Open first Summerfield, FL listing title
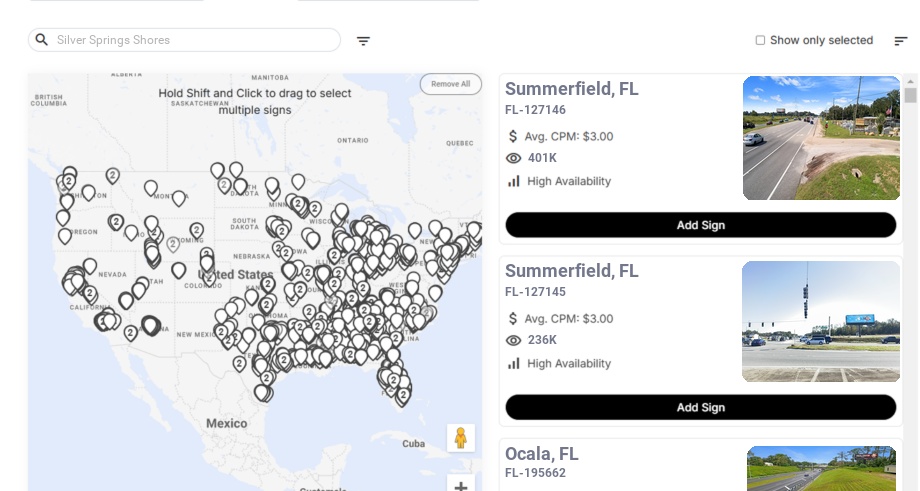Screen dimensions: 920x491 click(x=571, y=89)
